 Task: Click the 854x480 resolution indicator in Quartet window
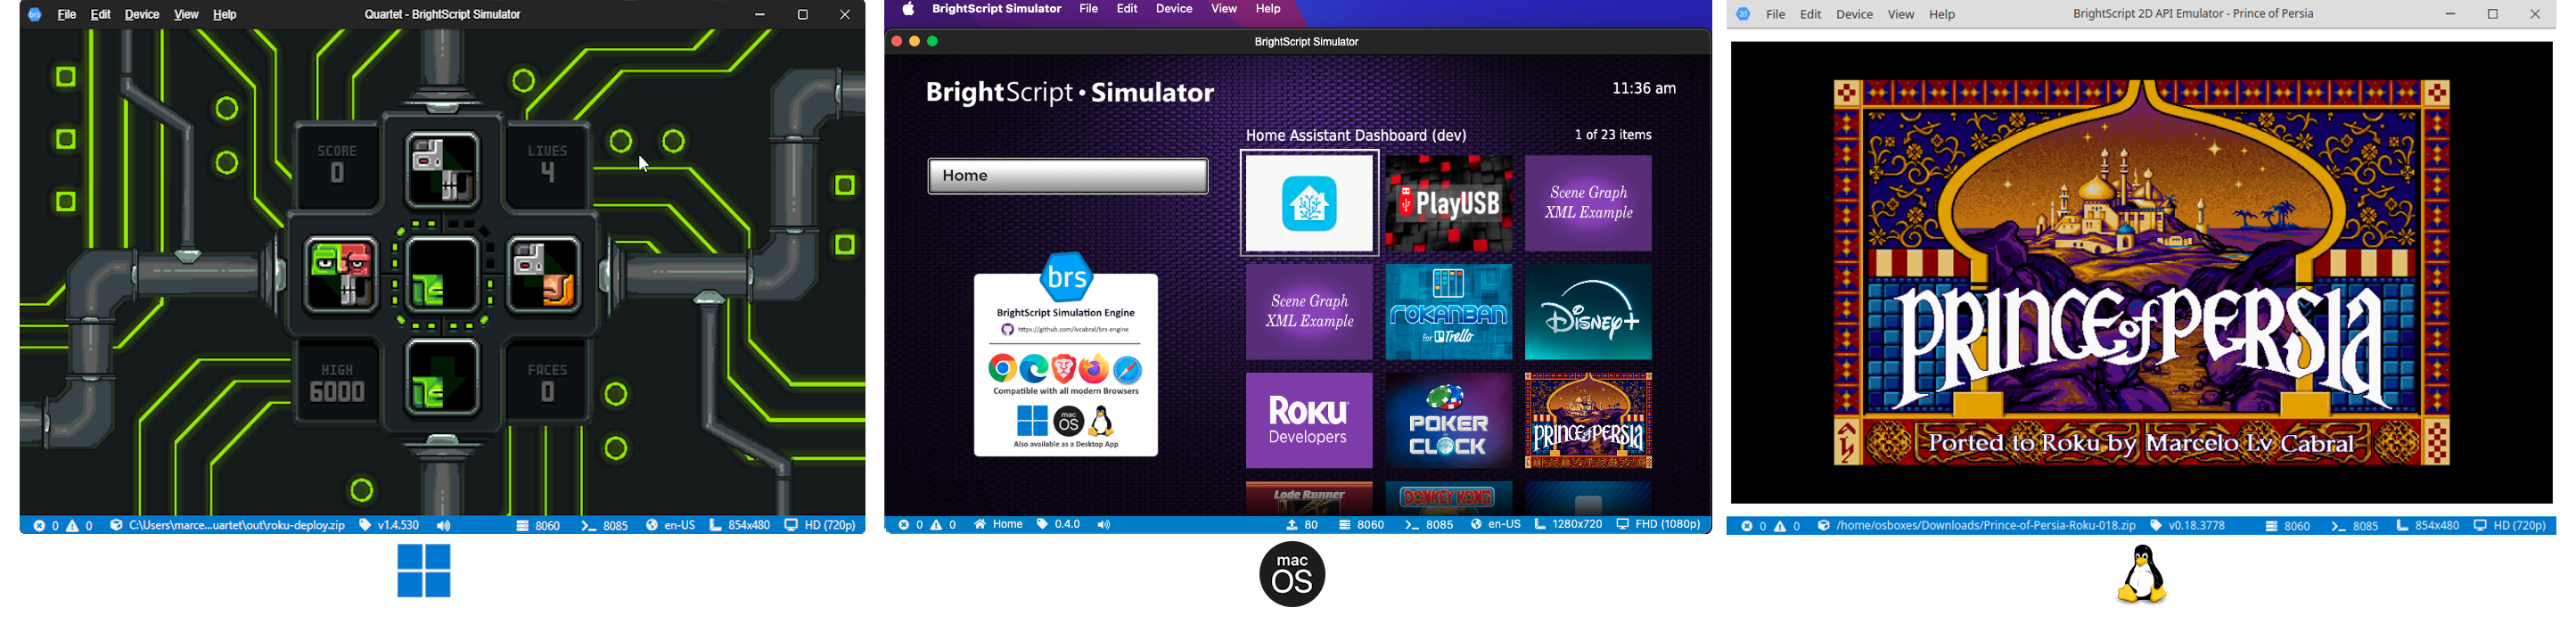740,526
